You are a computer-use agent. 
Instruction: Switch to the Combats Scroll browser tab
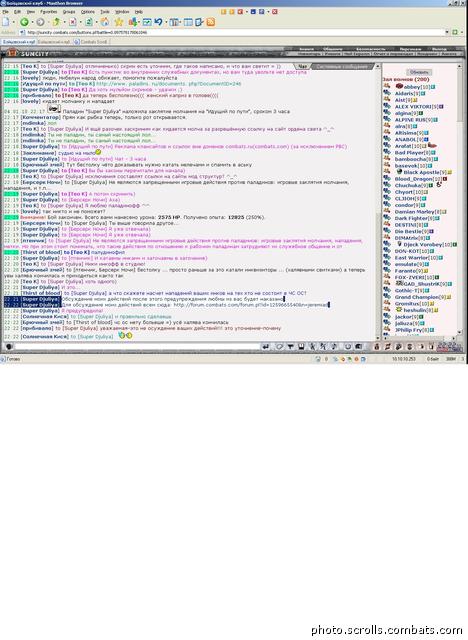[91, 42]
